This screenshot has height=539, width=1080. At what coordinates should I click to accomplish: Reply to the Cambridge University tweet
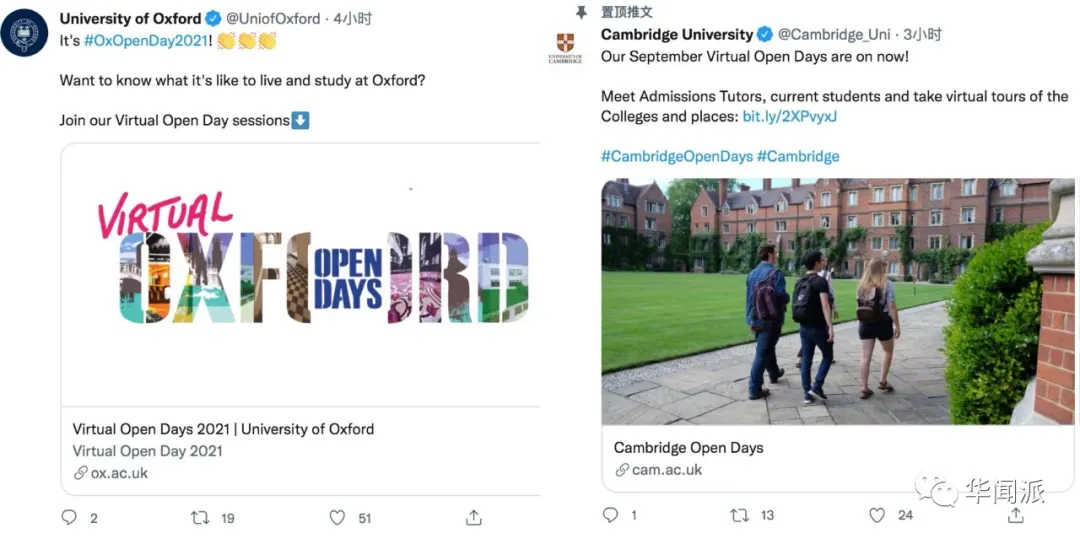point(610,515)
